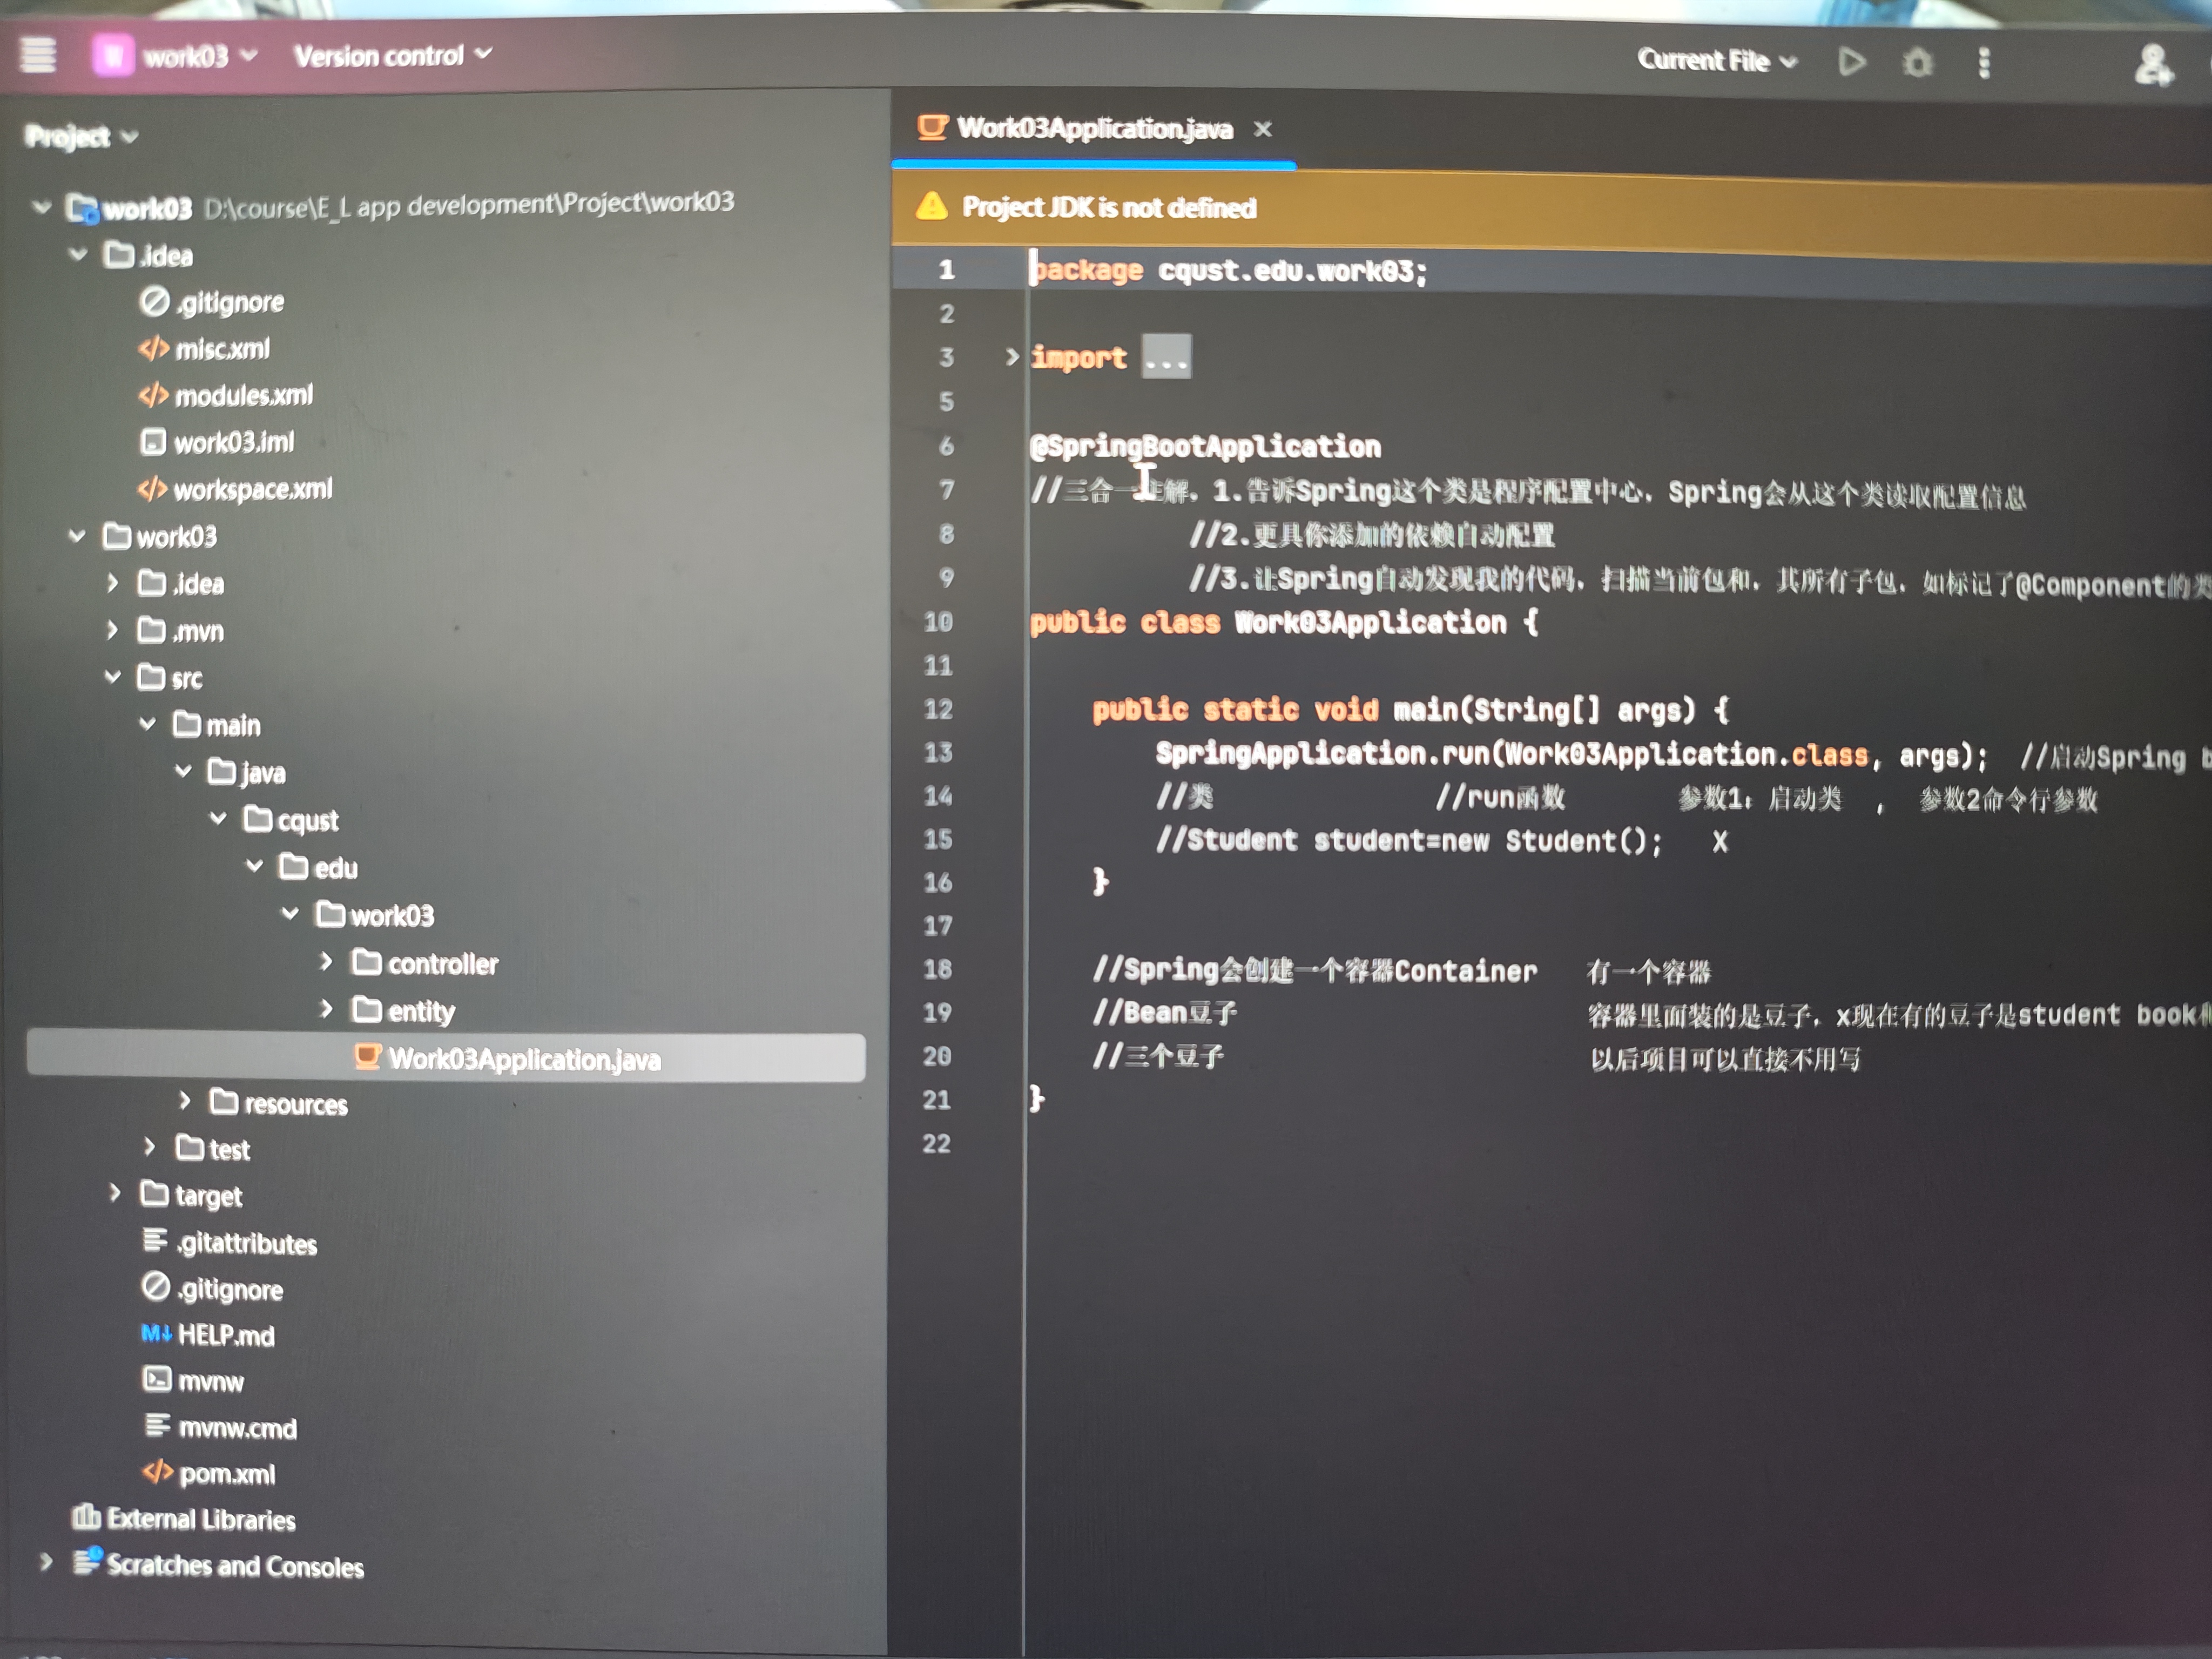Click the Debug bug icon

coord(1917,63)
